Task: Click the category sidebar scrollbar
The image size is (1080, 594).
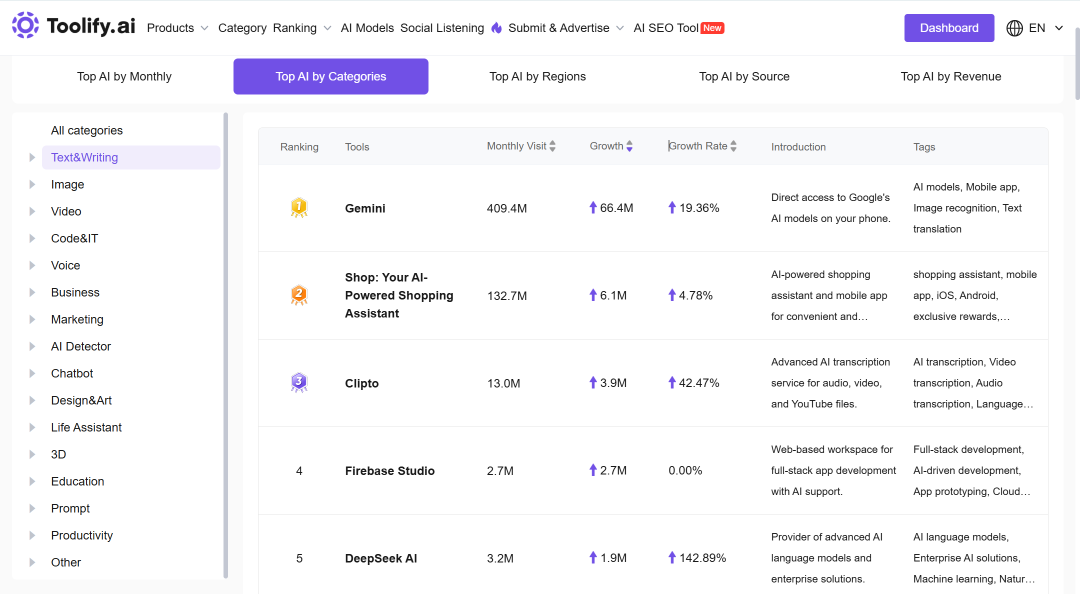Action: click(226, 345)
